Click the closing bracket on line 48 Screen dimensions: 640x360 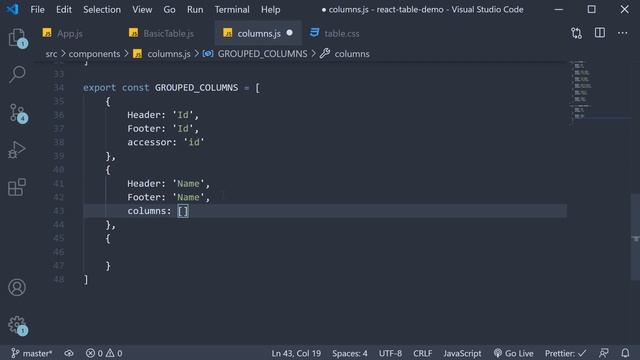point(86,280)
